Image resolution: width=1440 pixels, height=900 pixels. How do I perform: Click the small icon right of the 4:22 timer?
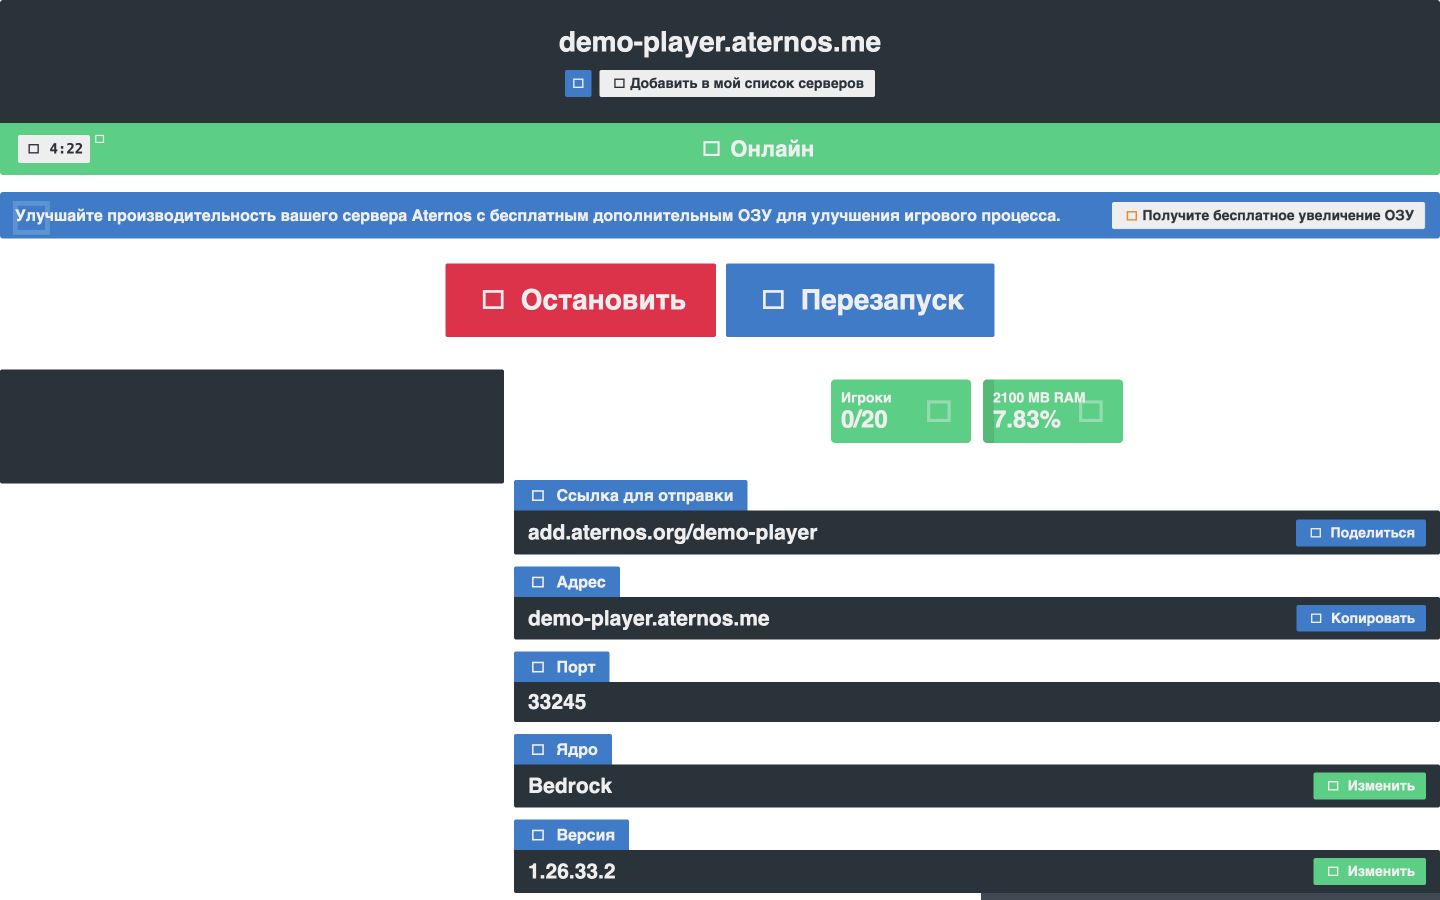click(100, 139)
